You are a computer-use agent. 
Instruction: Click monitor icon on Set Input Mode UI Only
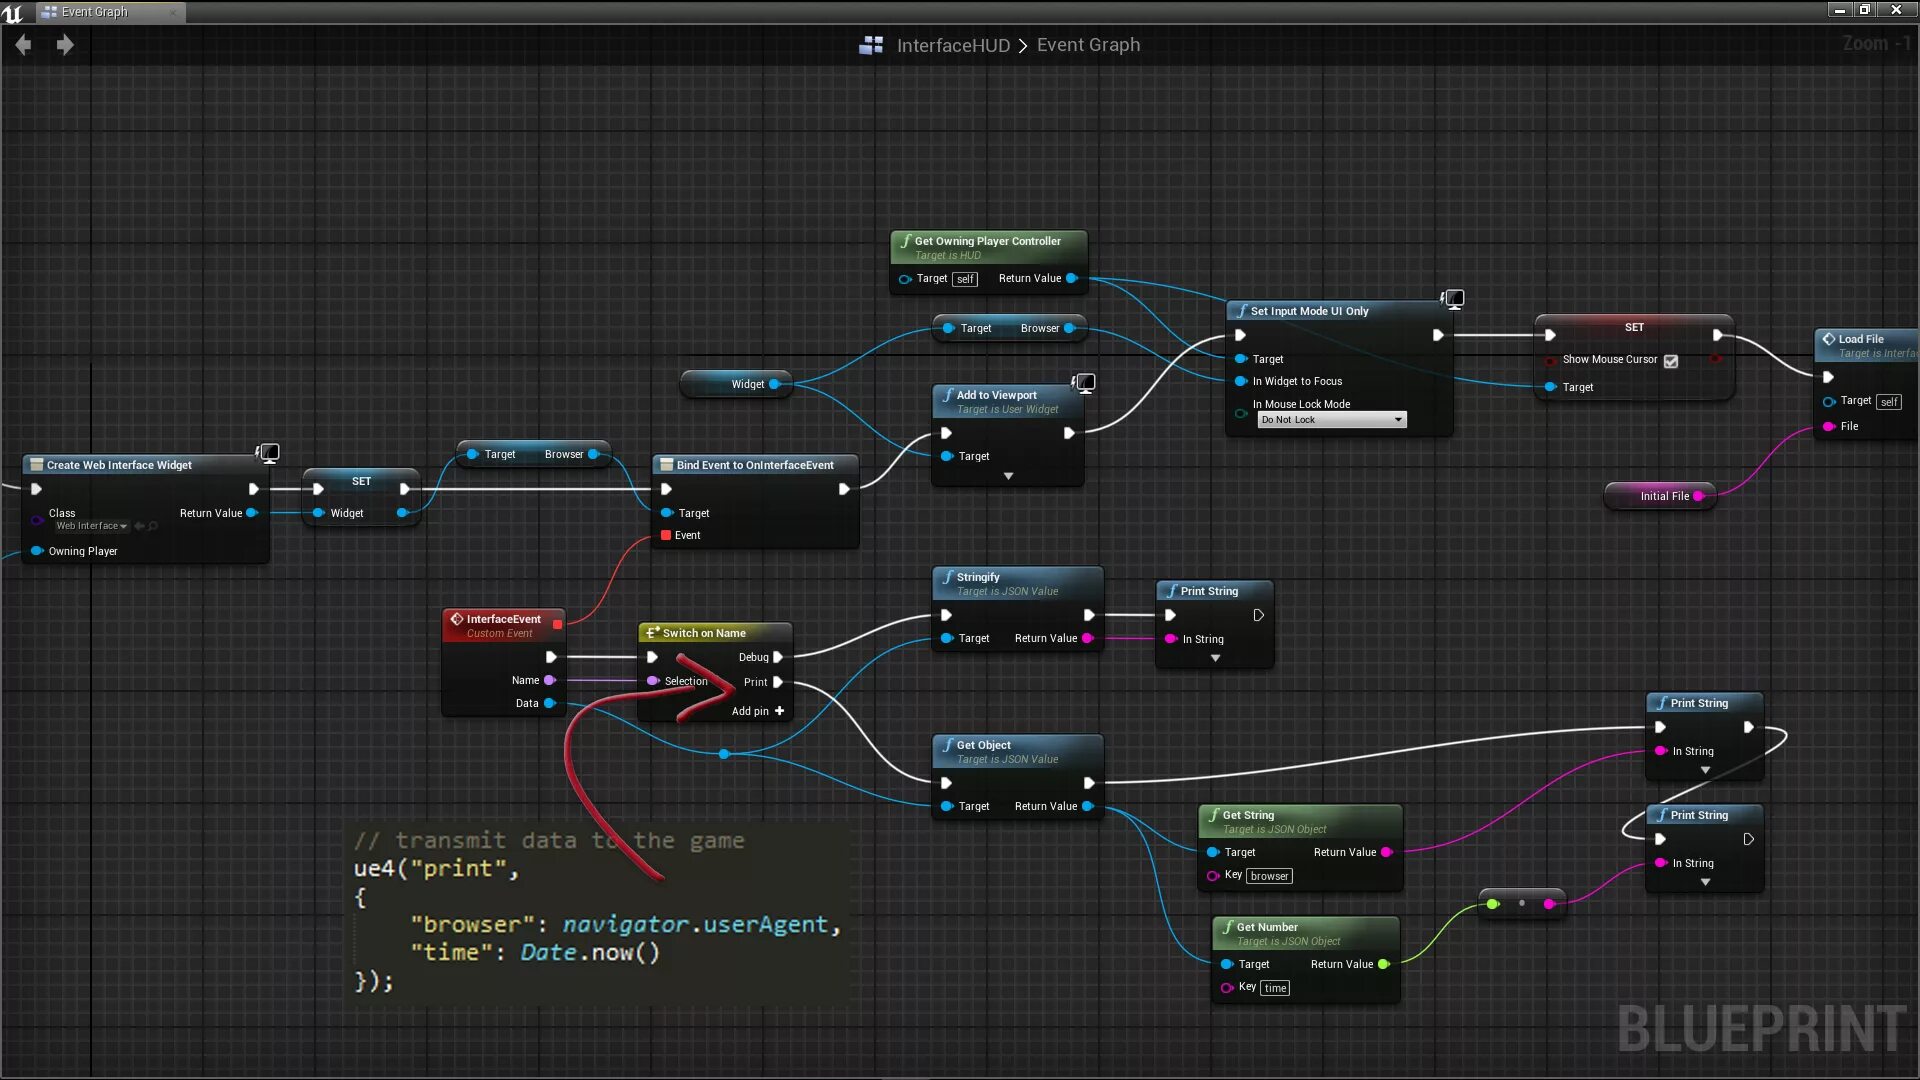1453,298
